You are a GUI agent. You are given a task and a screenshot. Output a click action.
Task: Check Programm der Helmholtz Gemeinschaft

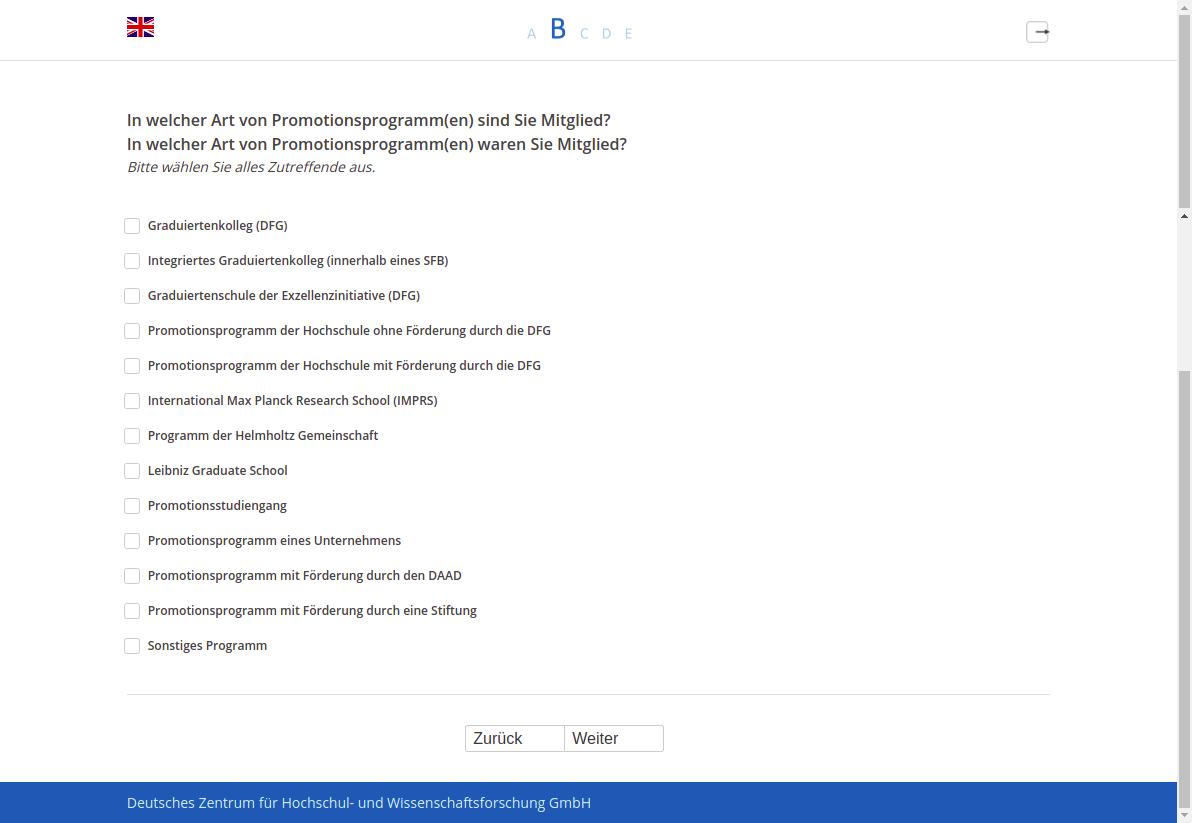(132, 435)
